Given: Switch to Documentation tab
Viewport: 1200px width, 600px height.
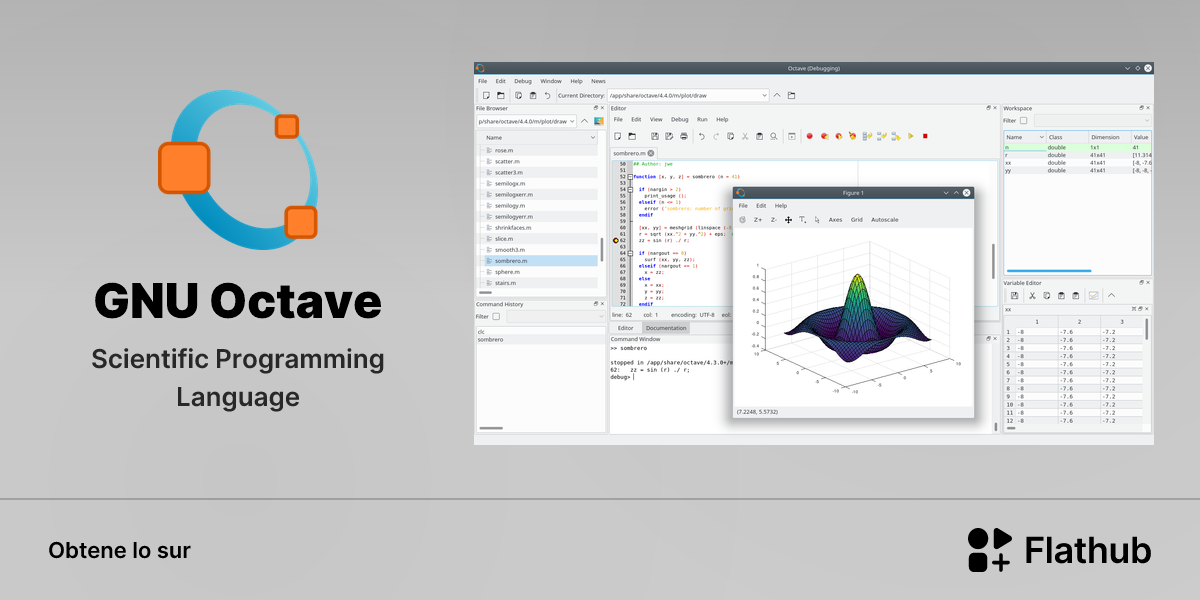Looking at the screenshot, I should [x=665, y=327].
